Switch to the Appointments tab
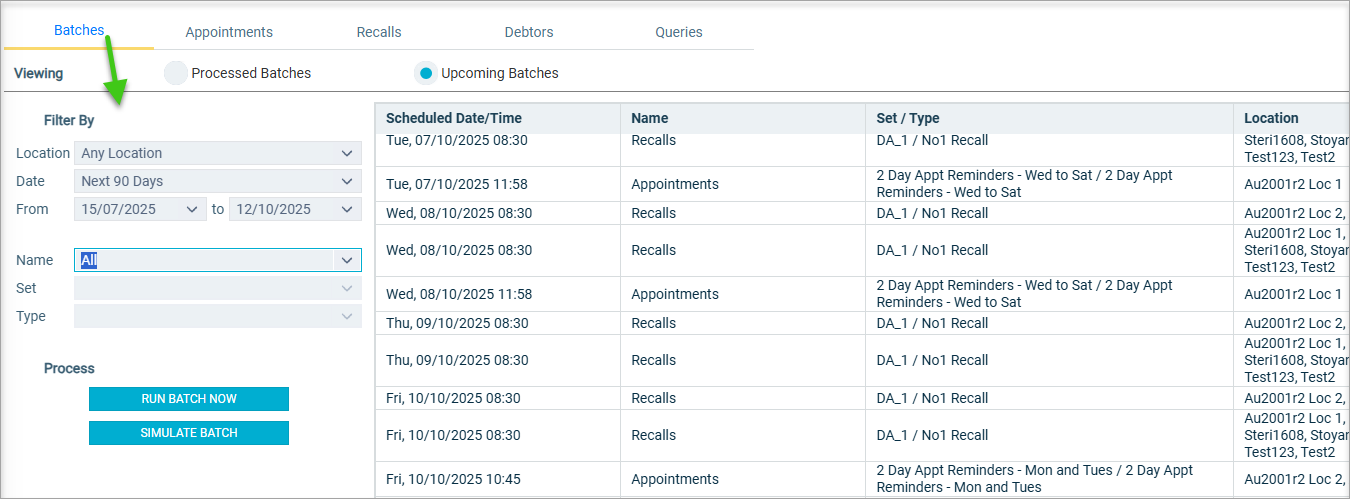The height and width of the screenshot is (499, 1350). tap(229, 32)
